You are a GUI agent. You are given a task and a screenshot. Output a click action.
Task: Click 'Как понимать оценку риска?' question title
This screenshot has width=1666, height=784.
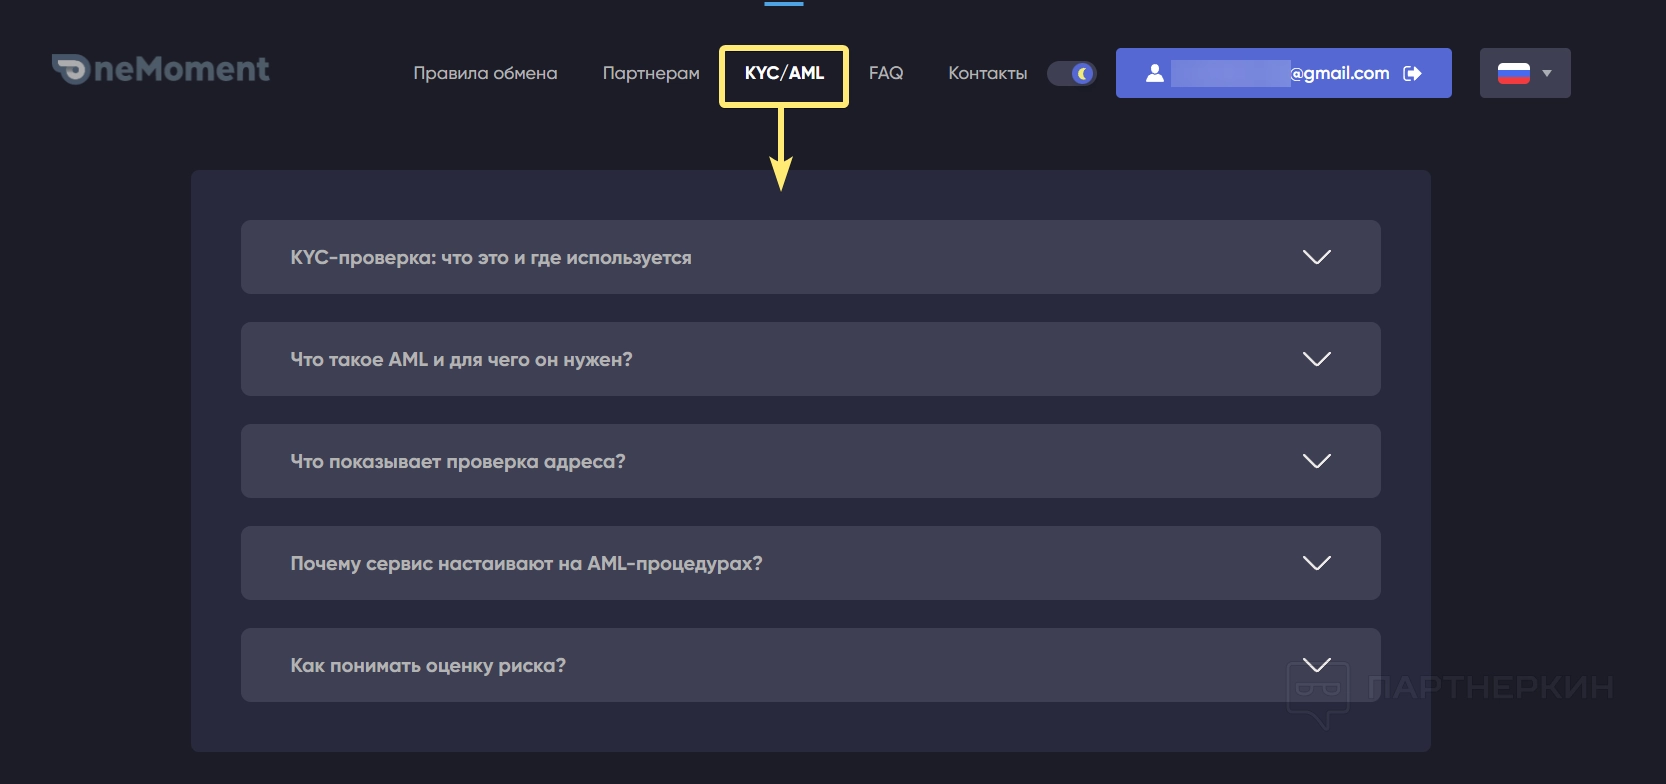(428, 665)
